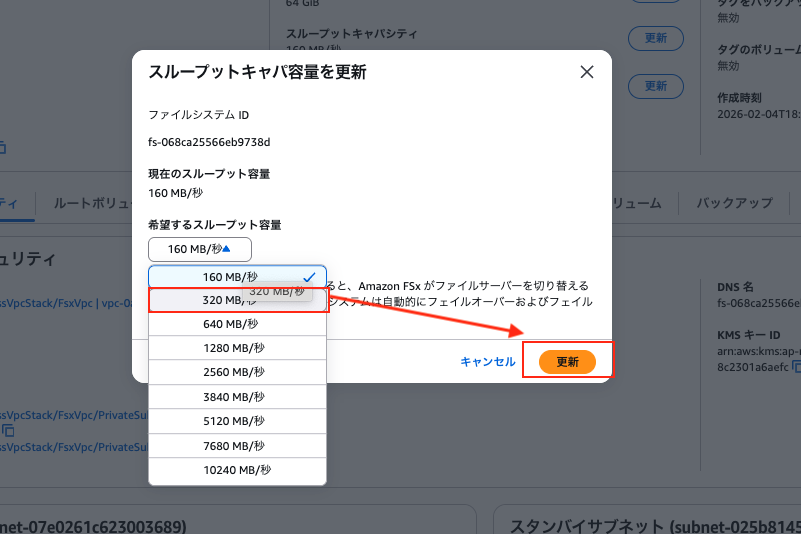This screenshot has height=534, width=801.
Task: Select 10240 MB/秒 maximum throughput
Action: [237, 470]
